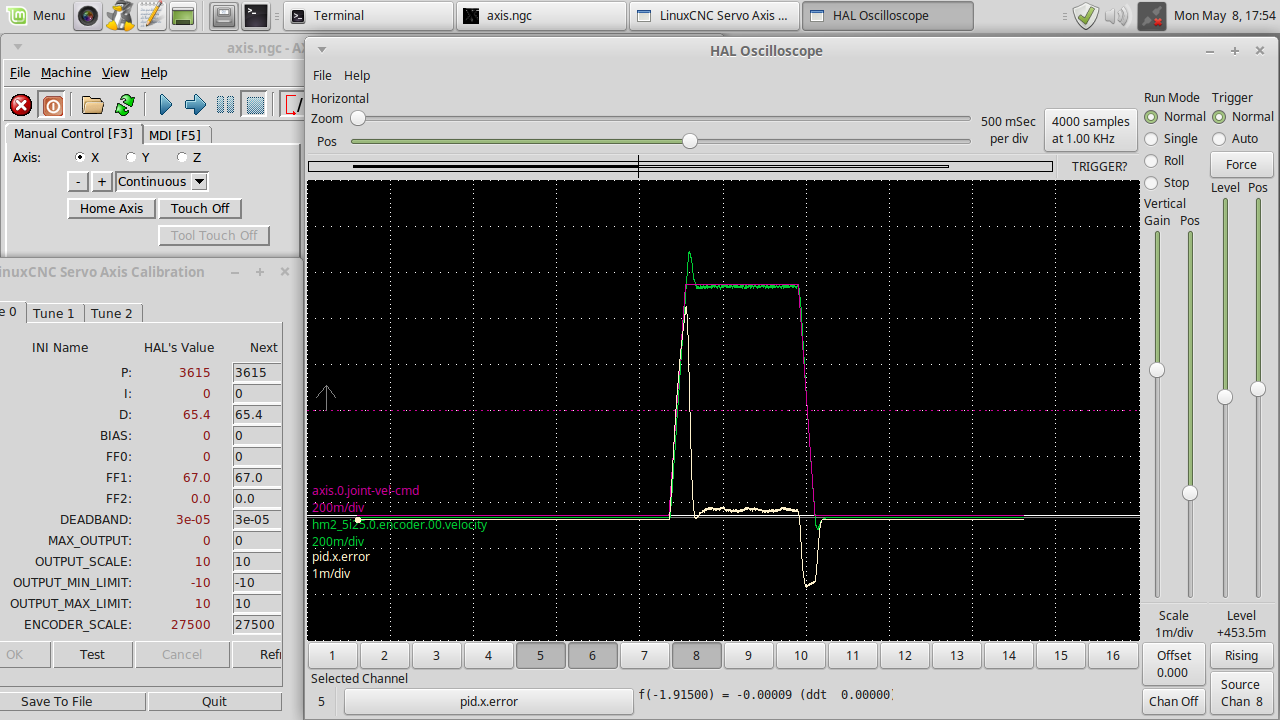Click the Touch Off button
Screen dimensions: 1280x720
200,208
